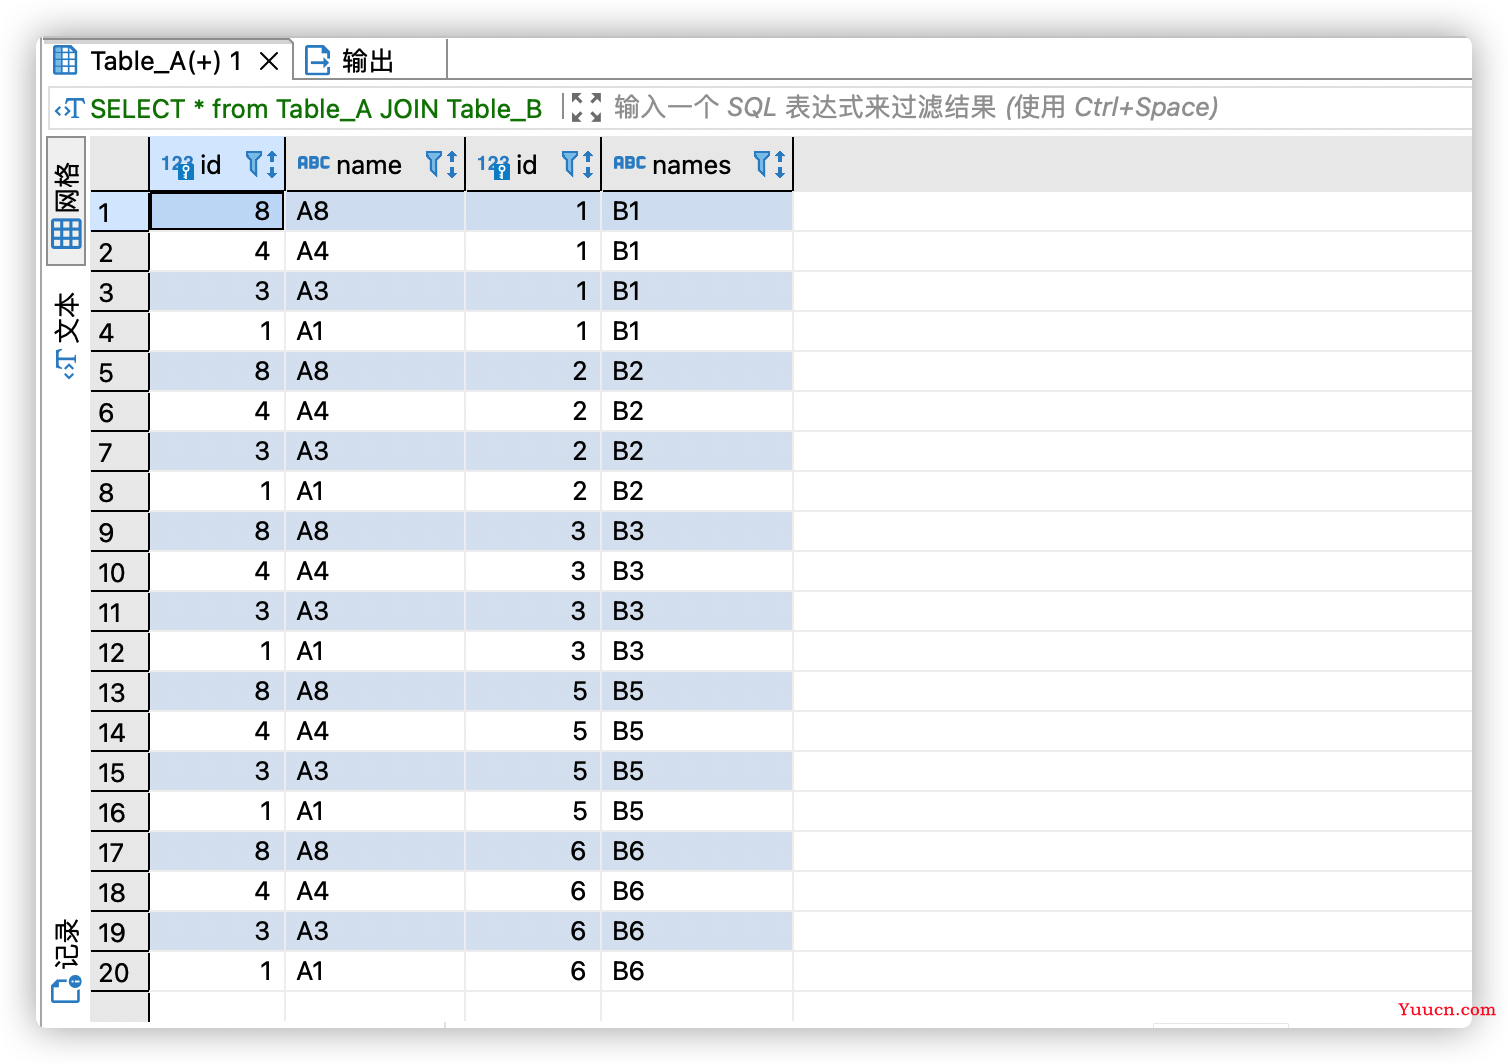Screen dimensions: 1508x1064
Task: Open filter icon on second id column
Action: [x=570, y=164]
